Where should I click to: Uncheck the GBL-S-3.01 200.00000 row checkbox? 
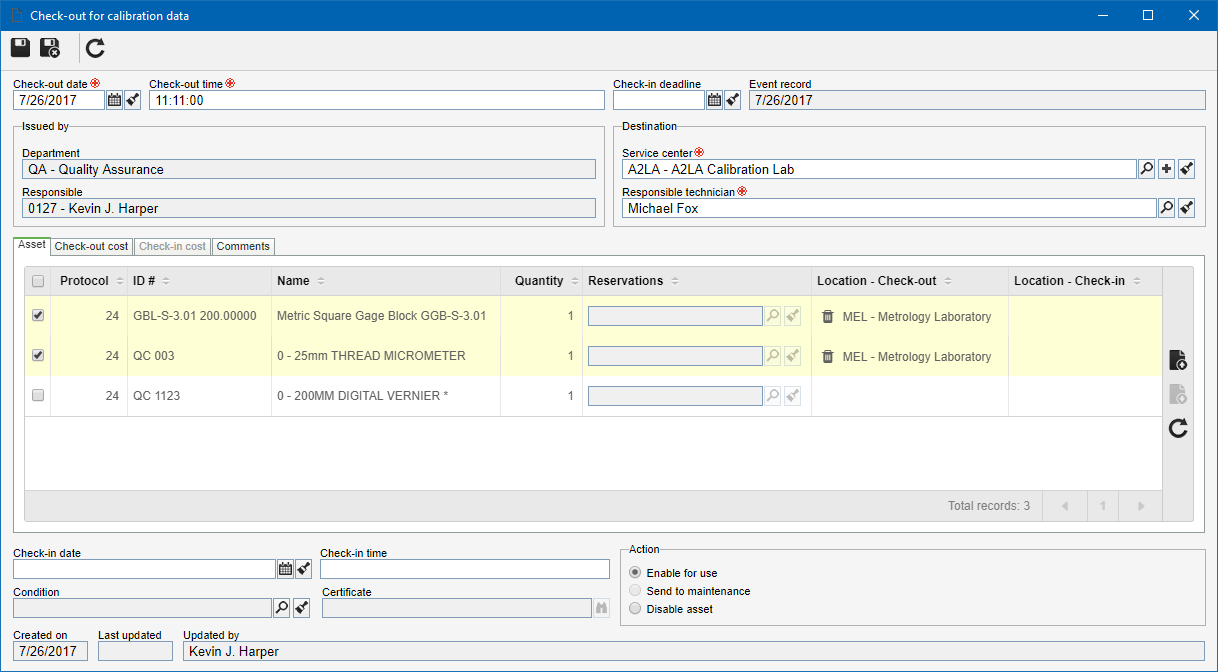click(x=38, y=315)
